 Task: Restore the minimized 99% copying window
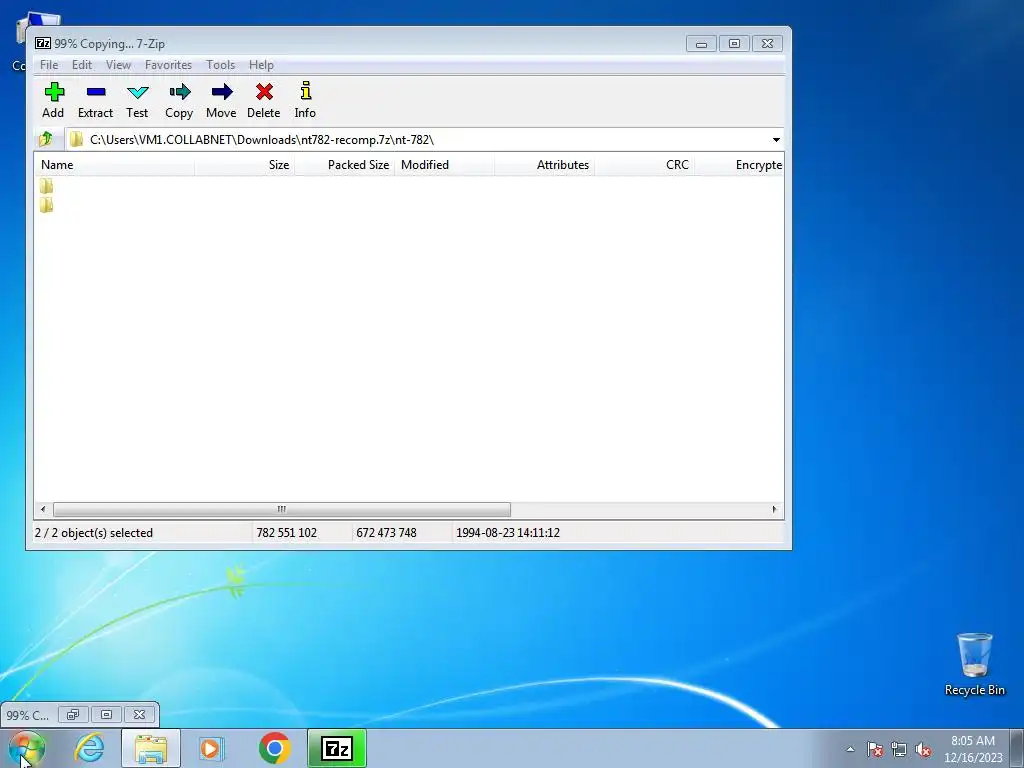coord(72,714)
